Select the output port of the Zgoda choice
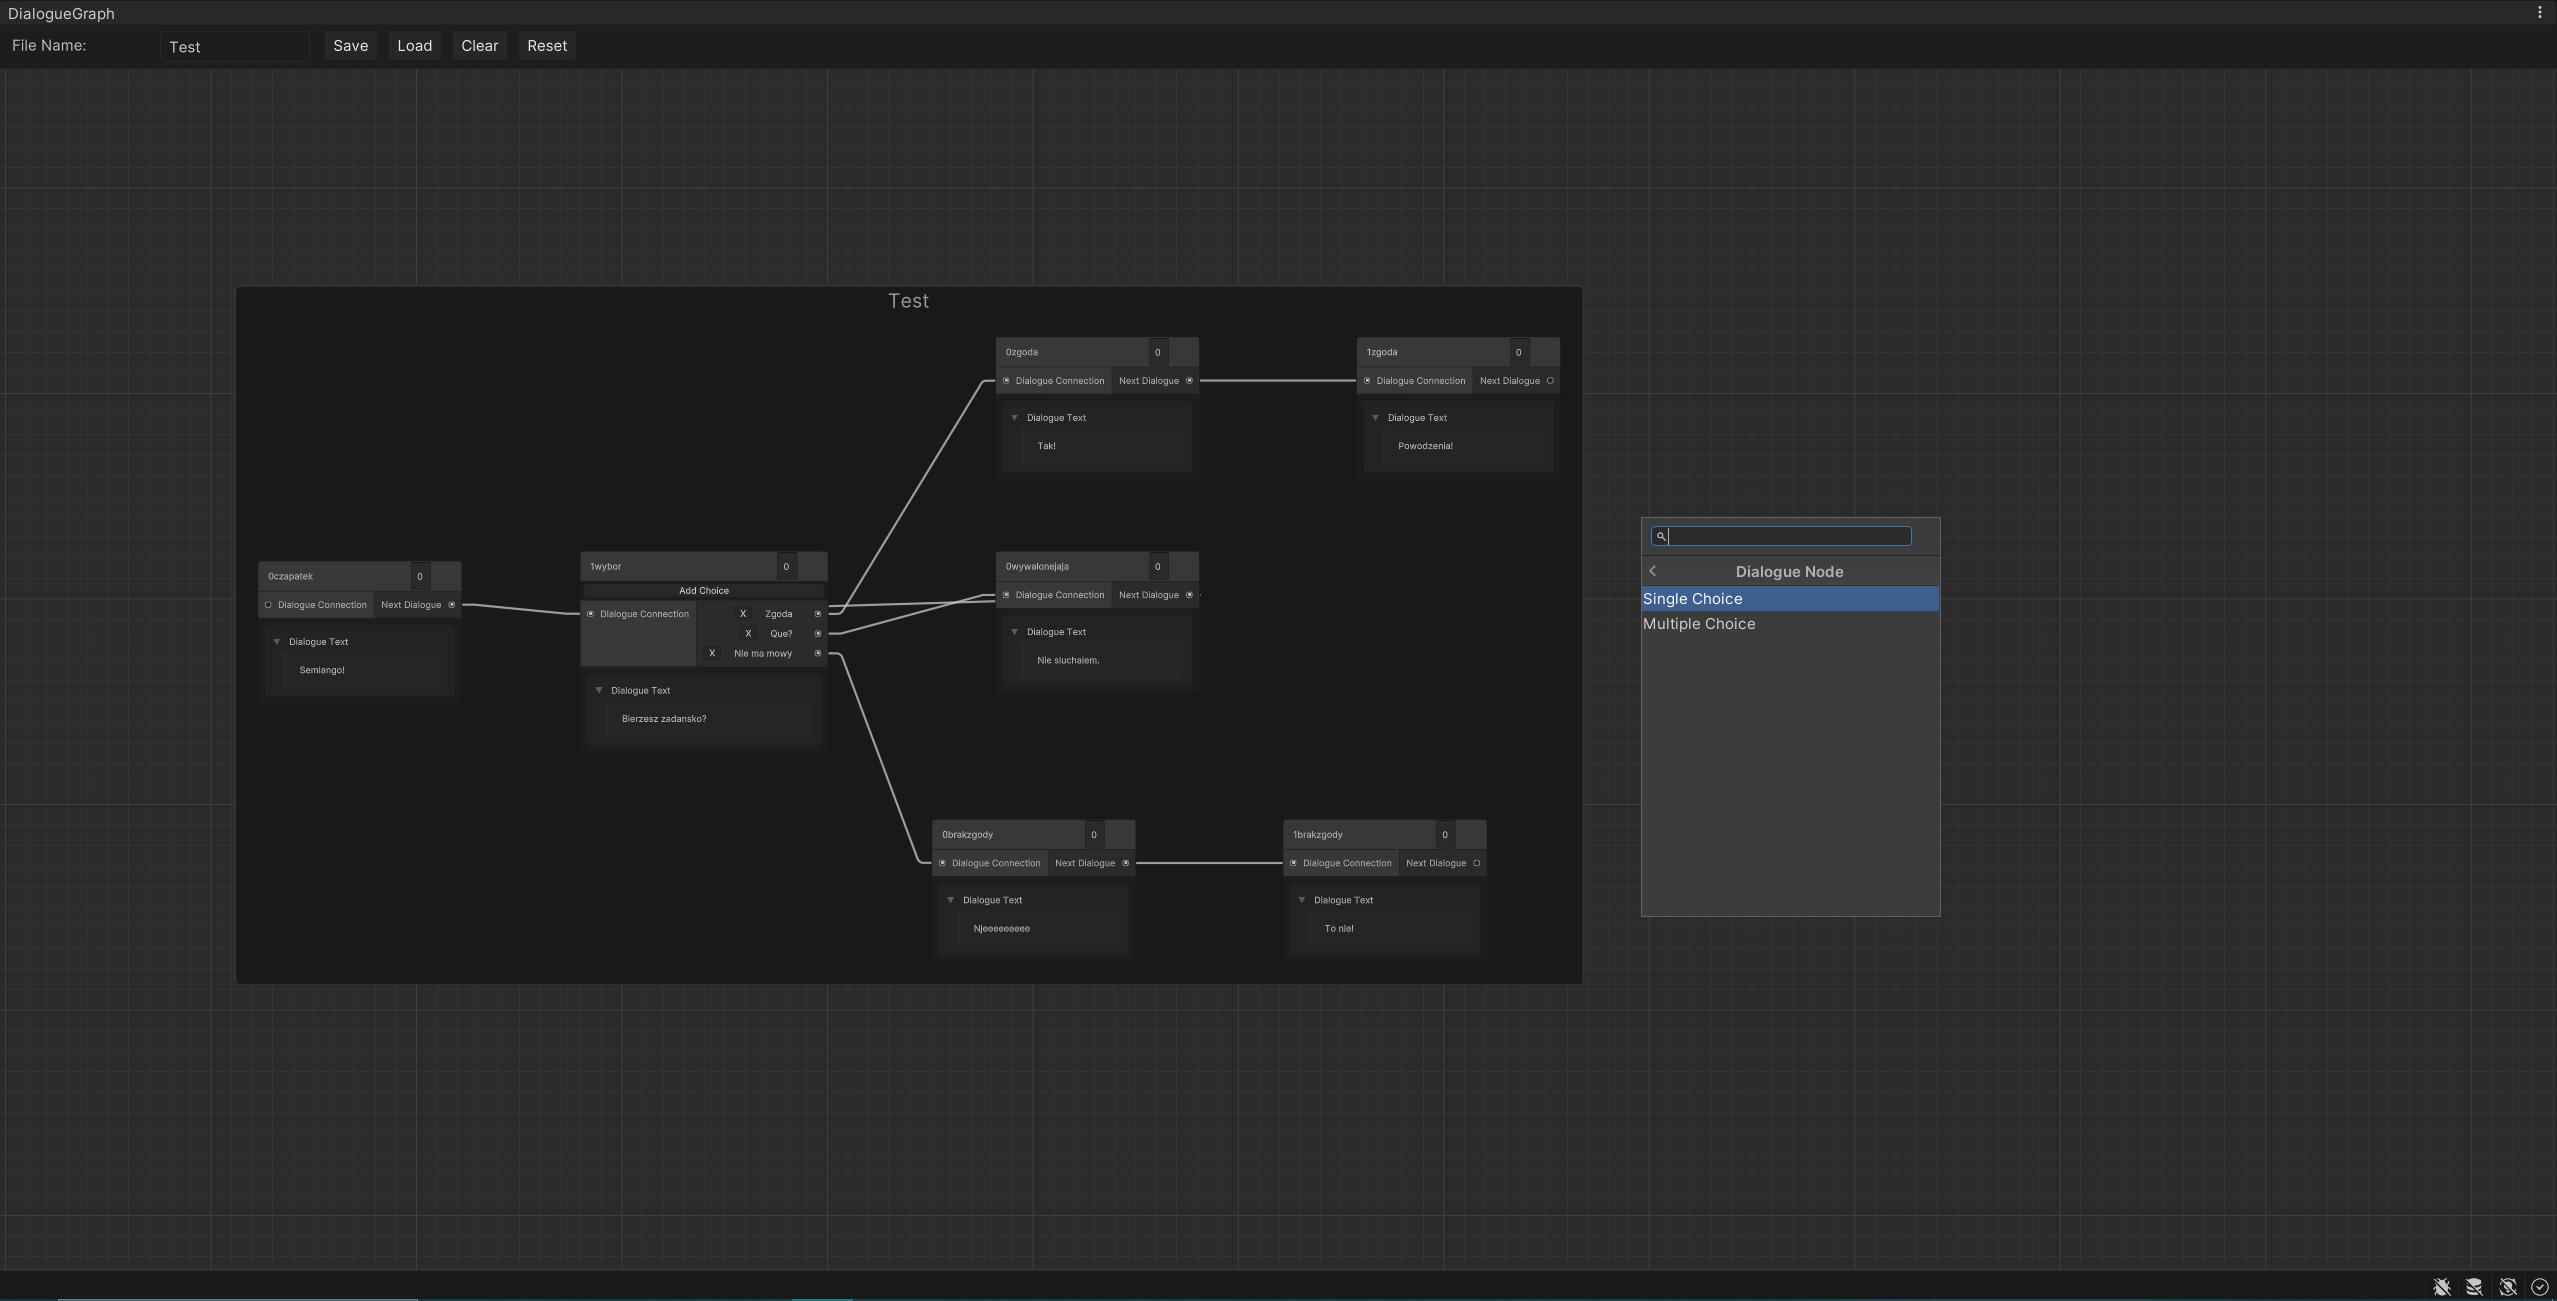 [817, 614]
